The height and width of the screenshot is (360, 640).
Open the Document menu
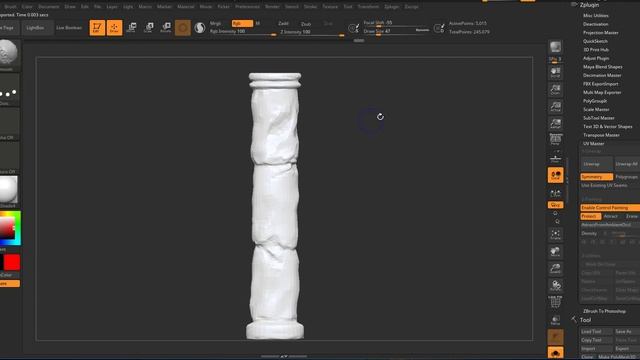click(49, 7)
